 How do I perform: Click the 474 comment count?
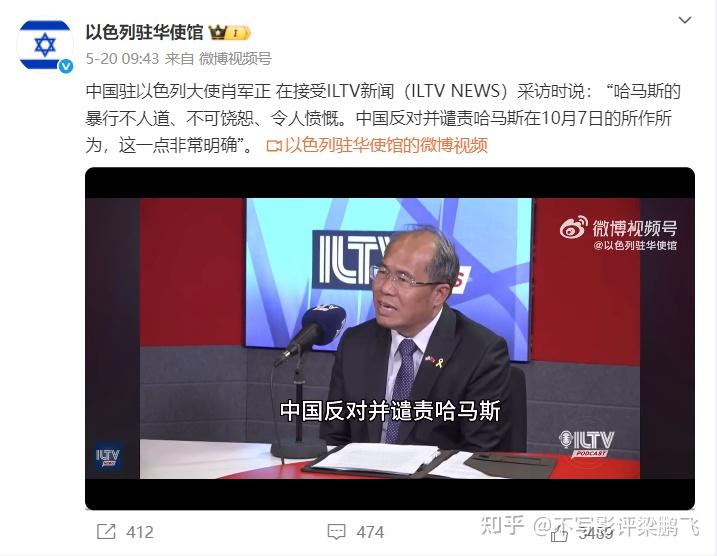click(370, 532)
